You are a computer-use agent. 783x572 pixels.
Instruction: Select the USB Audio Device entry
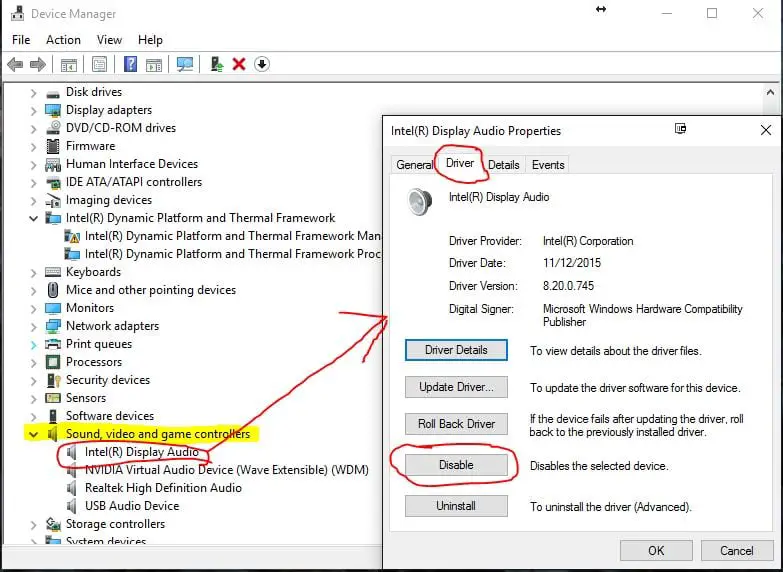pos(132,506)
